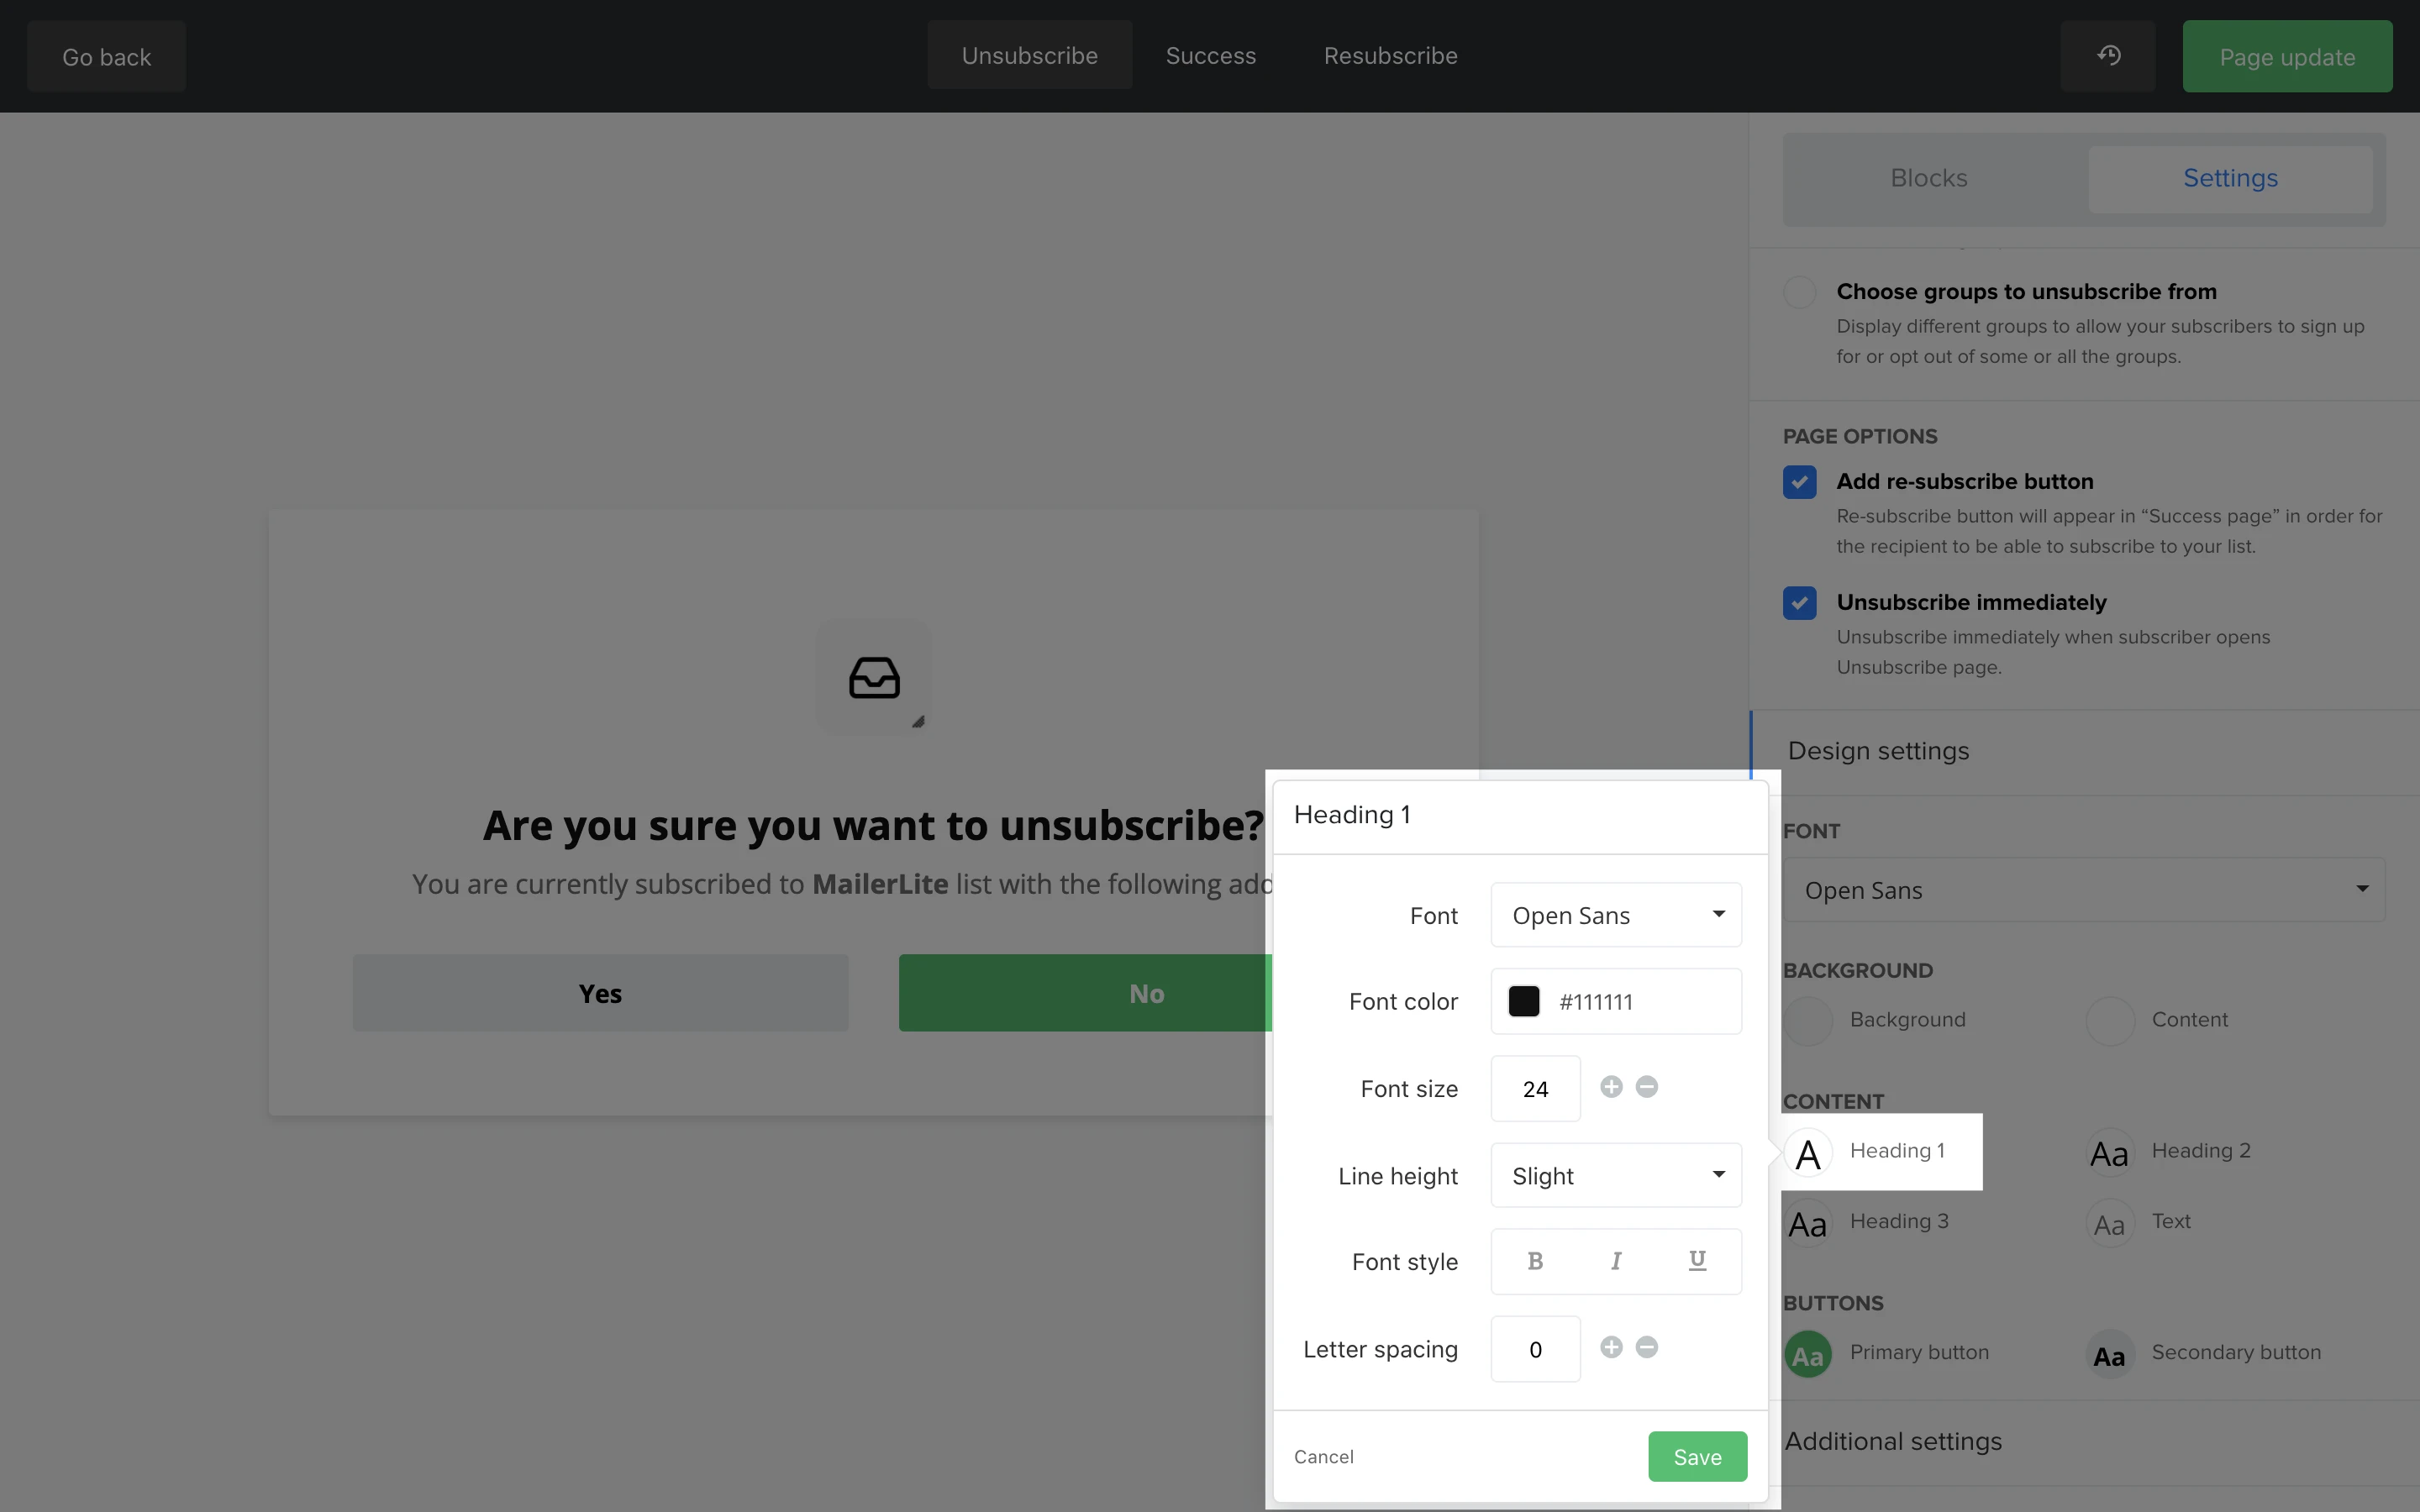Toggle italic font style
The height and width of the screenshot is (1512, 2420).
coord(1616,1261)
